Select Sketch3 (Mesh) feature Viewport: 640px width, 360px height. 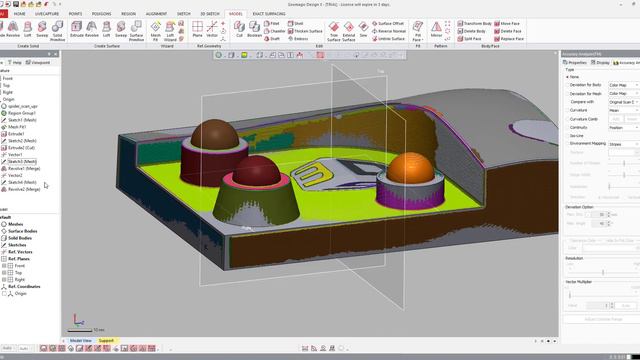(x=22, y=162)
